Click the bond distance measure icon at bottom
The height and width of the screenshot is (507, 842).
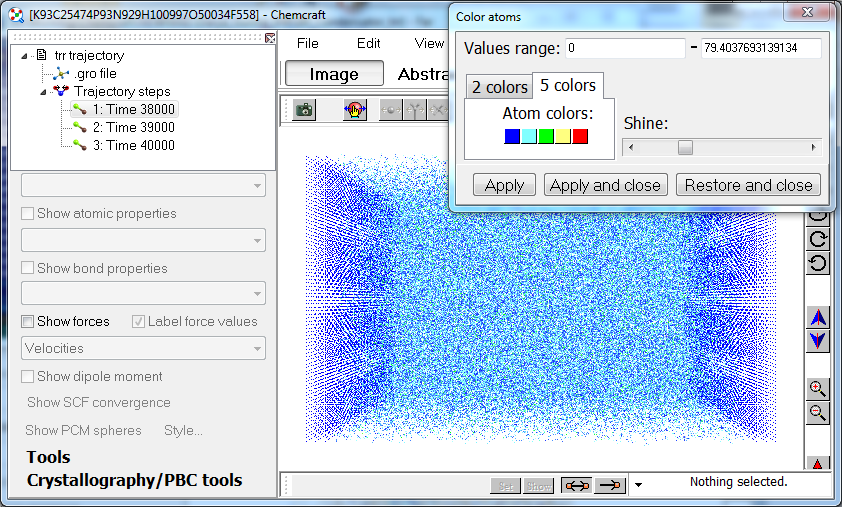575,485
